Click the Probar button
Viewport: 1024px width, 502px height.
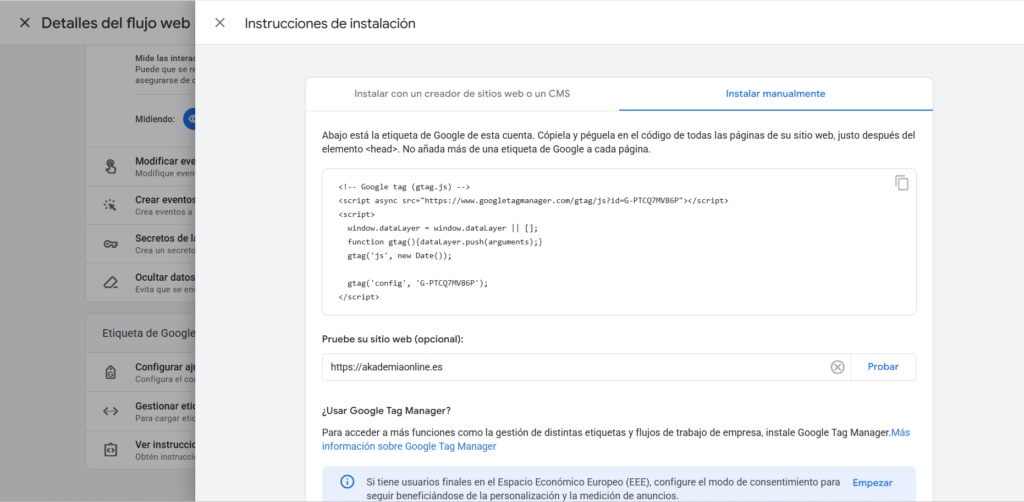(883, 367)
